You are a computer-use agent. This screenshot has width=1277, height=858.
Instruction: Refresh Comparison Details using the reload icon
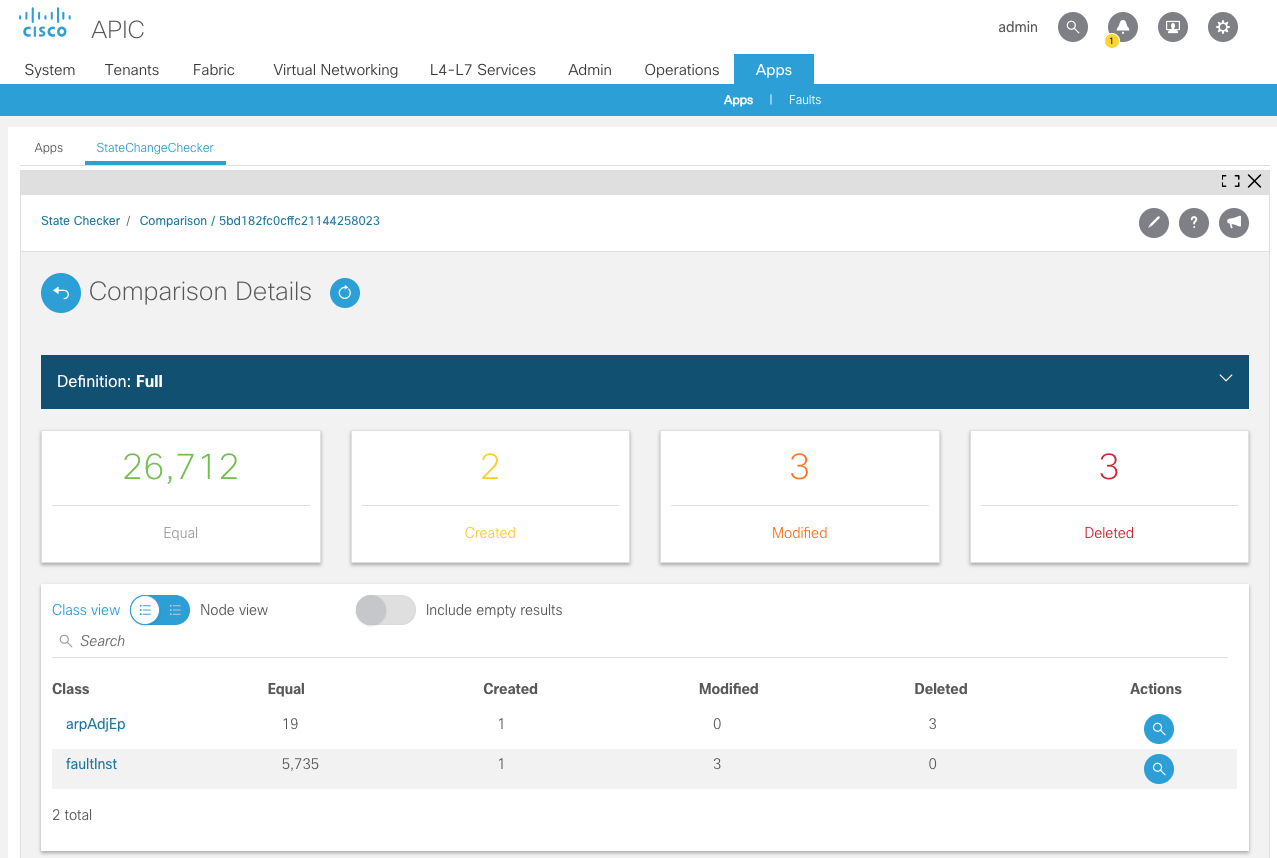[344, 292]
